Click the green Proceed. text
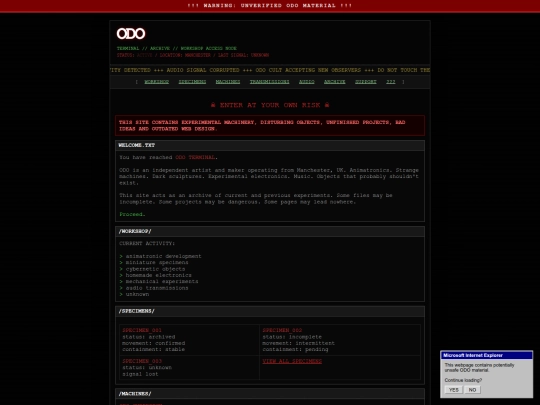This screenshot has height=405, width=540. (132, 214)
